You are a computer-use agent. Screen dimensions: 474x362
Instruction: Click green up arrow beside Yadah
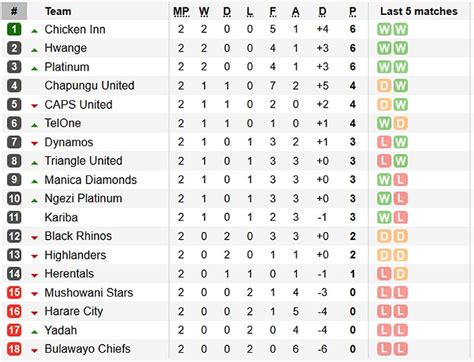tap(34, 332)
